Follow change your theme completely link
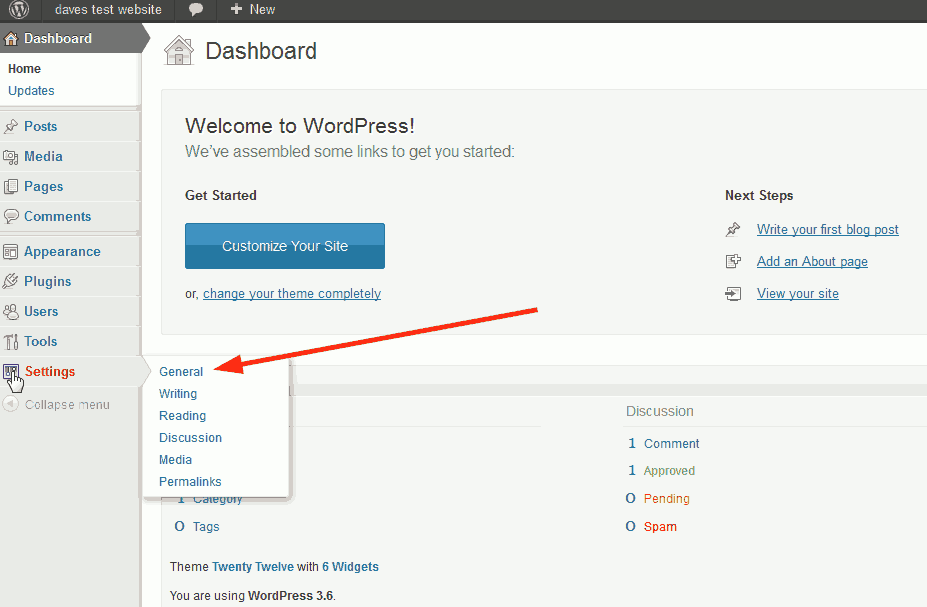The width and height of the screenshot is (927, 607). point(292,294)
